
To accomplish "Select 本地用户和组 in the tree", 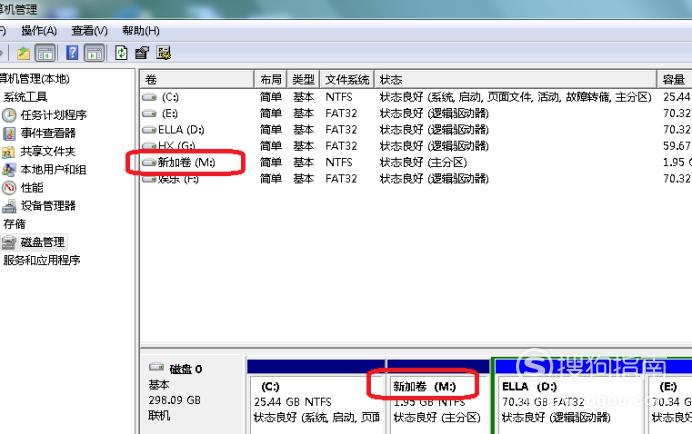I will (x=53, y=170).
